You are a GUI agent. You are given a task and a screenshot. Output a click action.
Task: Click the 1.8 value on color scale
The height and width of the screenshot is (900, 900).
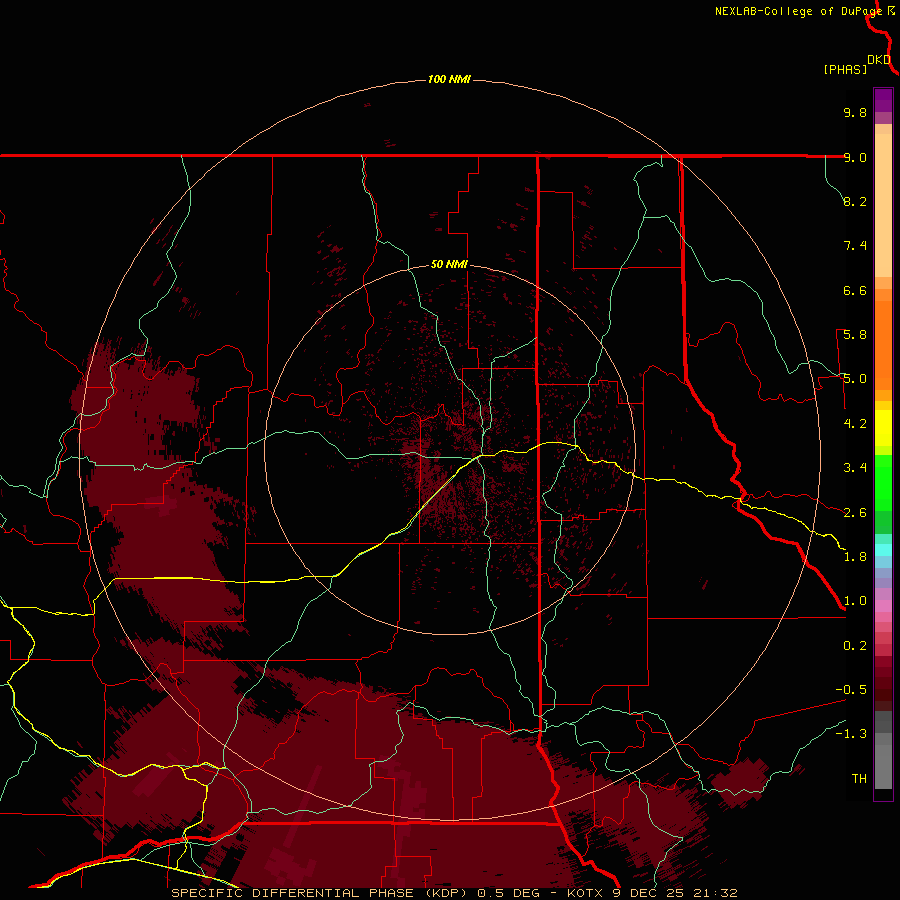tap(855, 557)
